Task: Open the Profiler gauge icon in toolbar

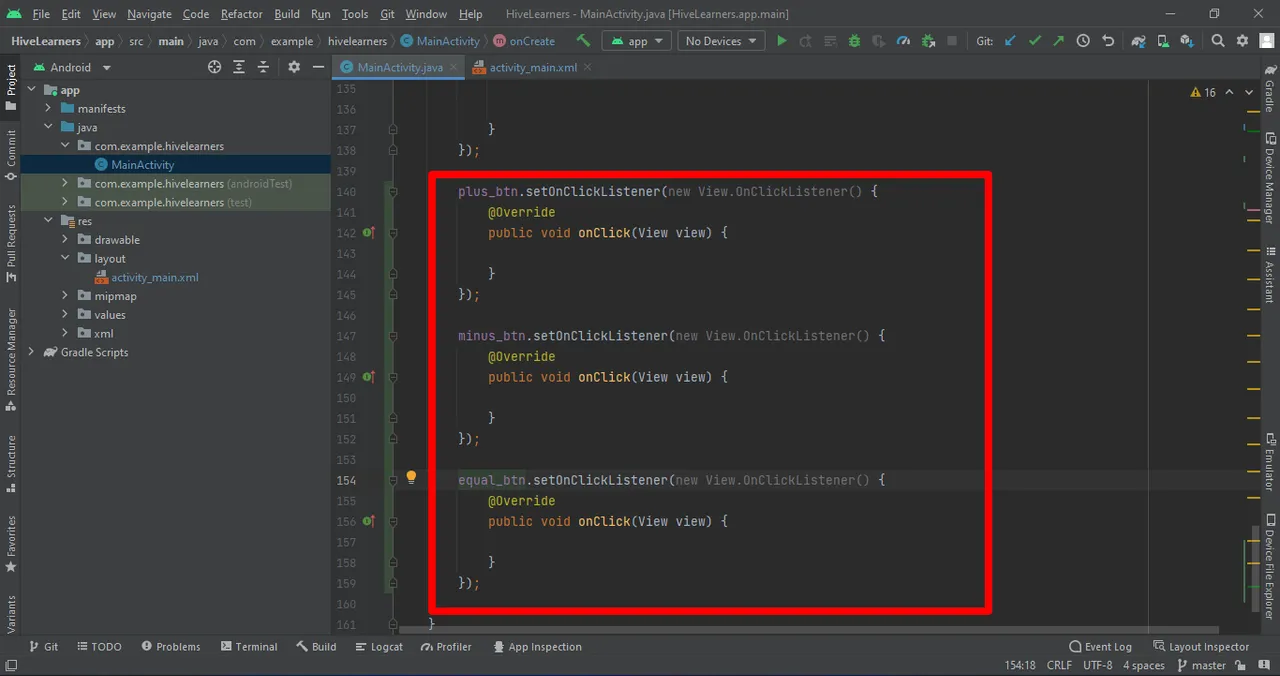Action: point(904,41)
